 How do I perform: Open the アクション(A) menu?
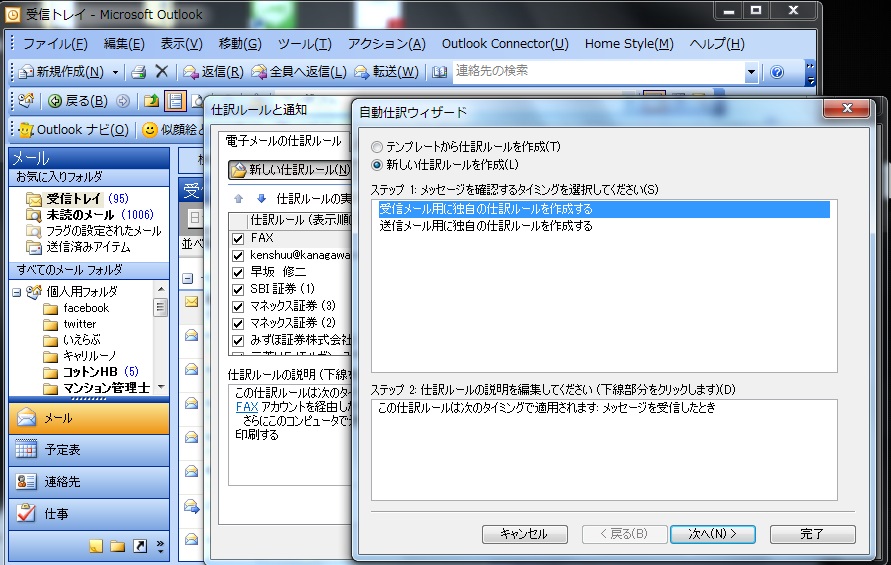[x=386, y=44]
